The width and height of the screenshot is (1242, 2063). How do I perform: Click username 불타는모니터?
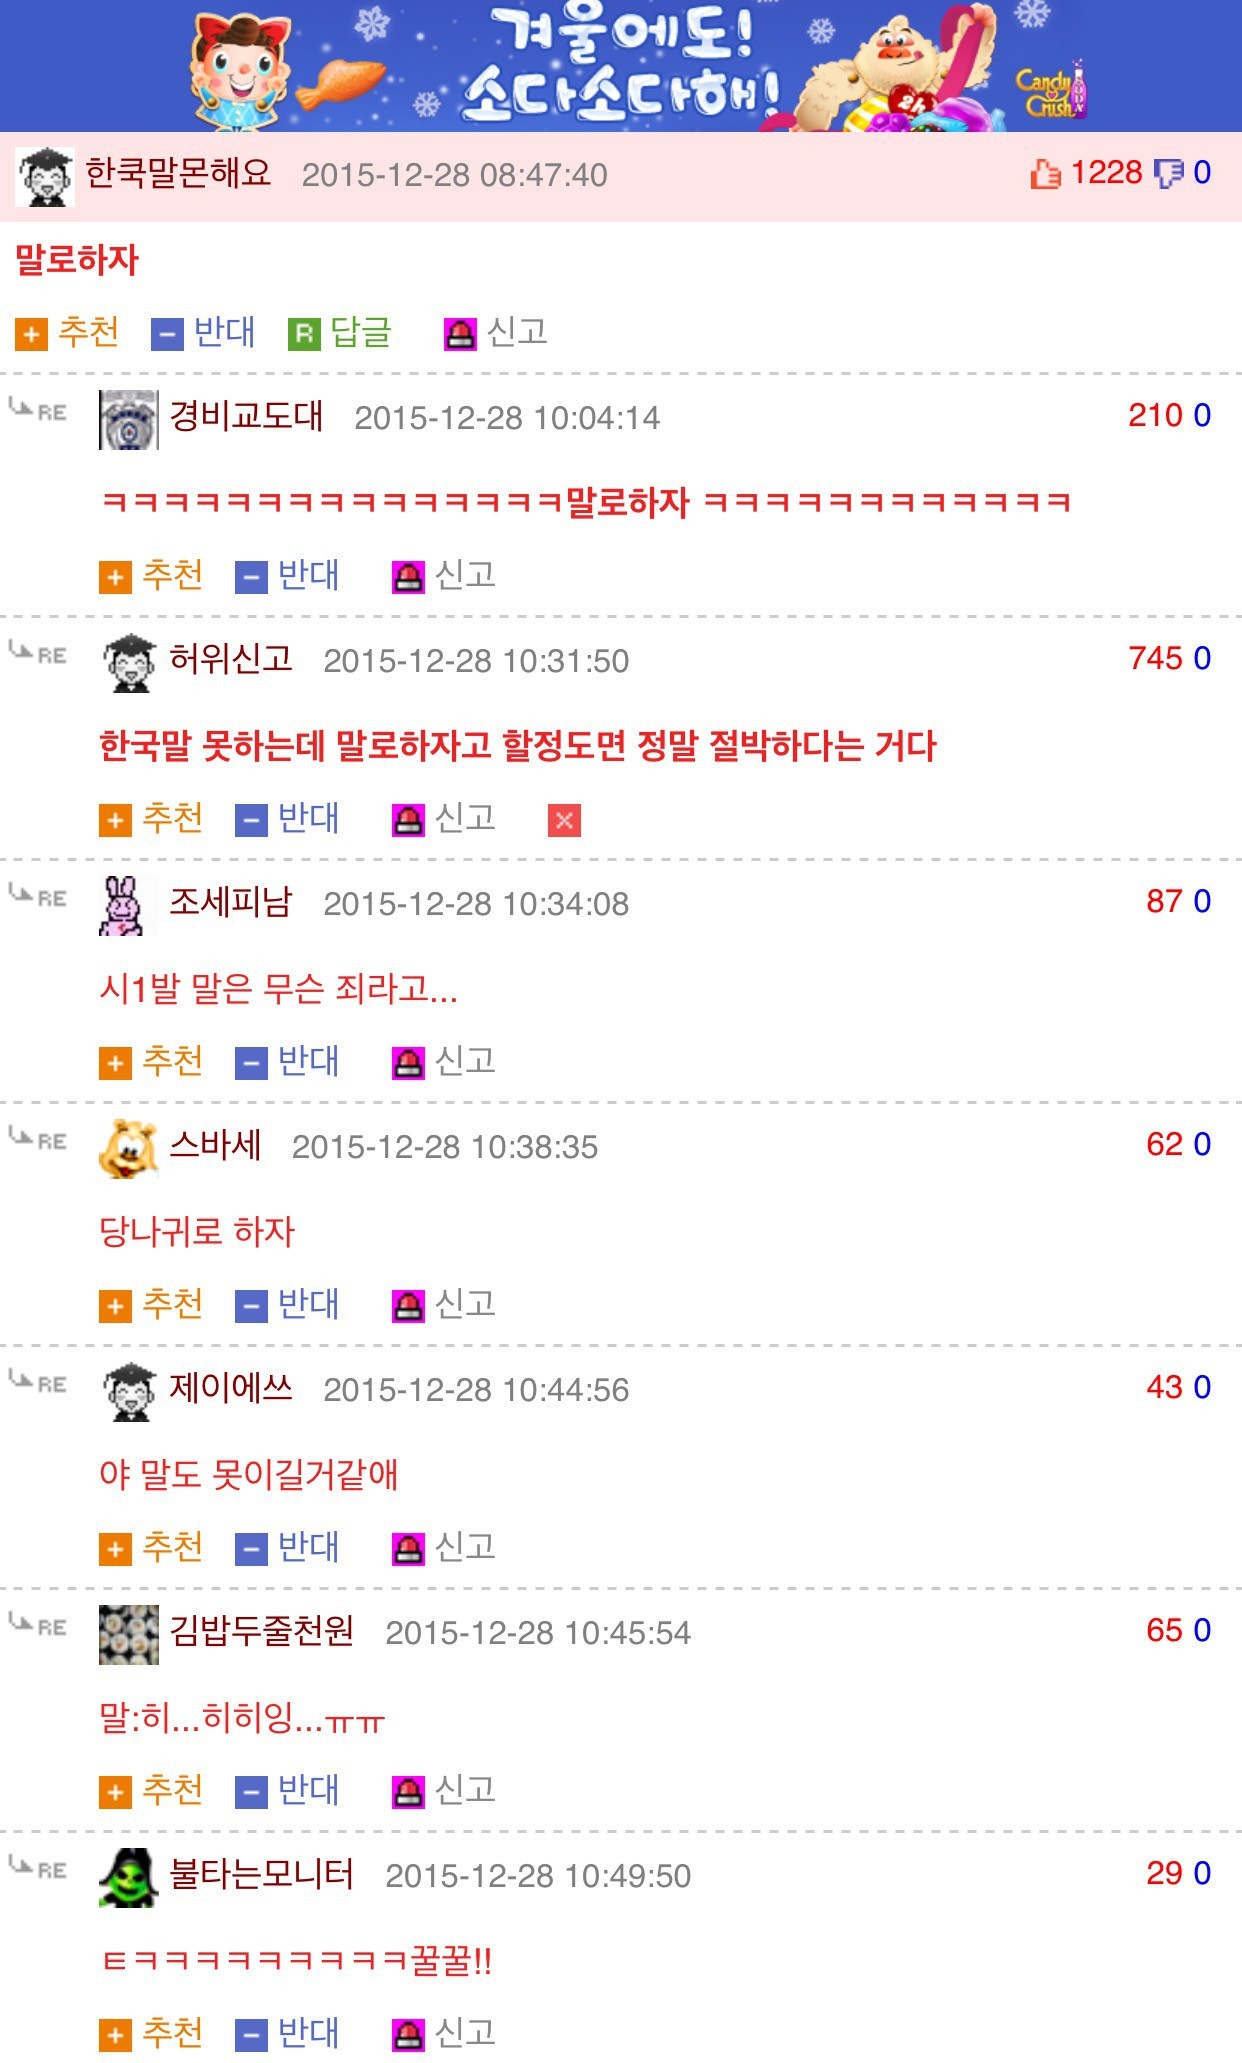point(262,1873)
